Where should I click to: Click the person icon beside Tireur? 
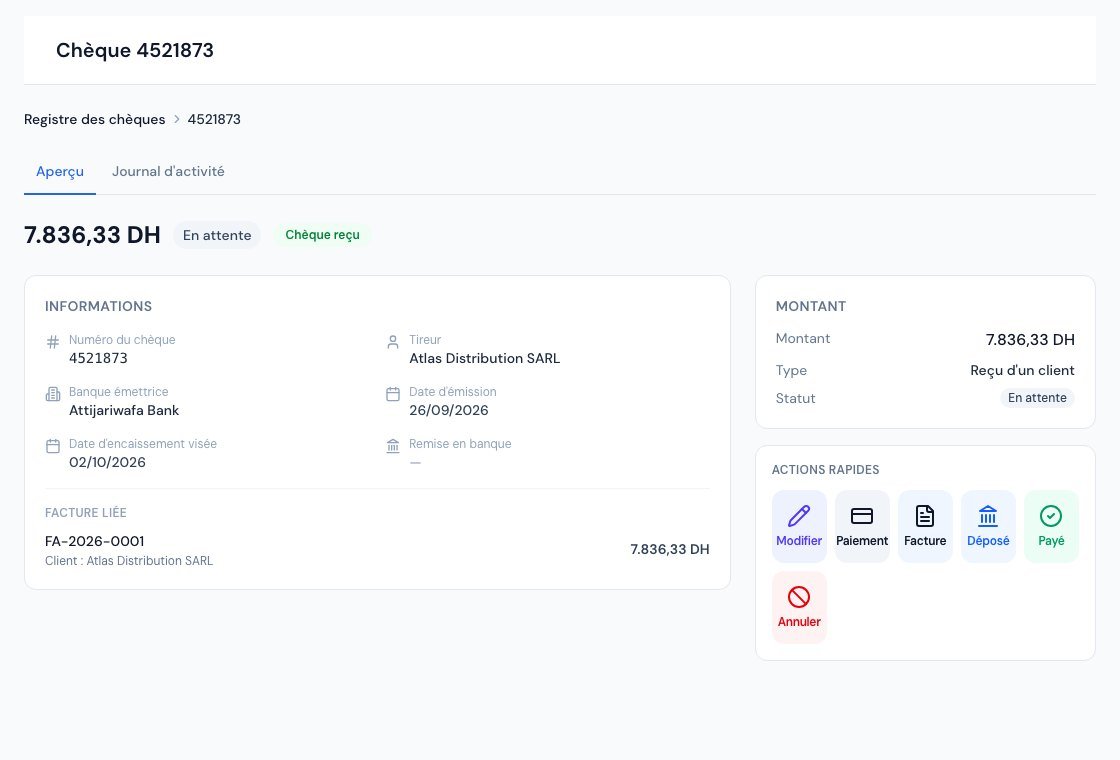coord(393,342)
